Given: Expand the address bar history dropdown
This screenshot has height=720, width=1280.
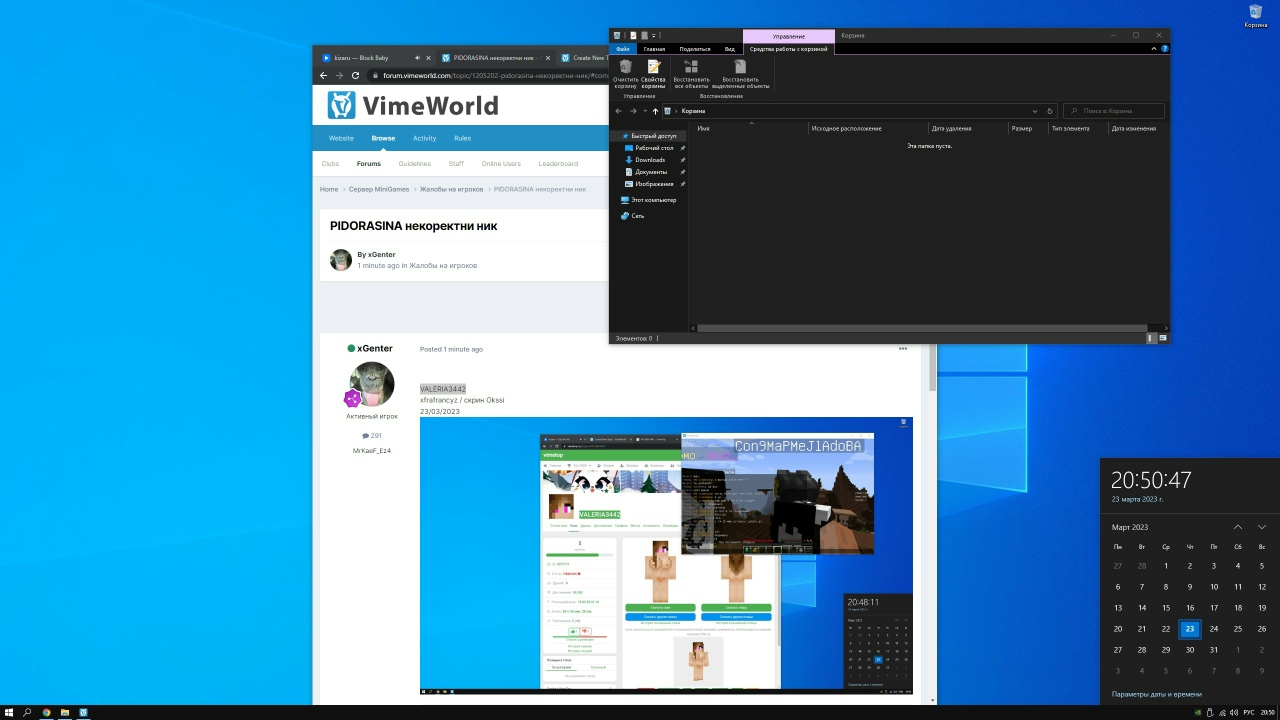Looking at the screenshot, I should 1036,111.
